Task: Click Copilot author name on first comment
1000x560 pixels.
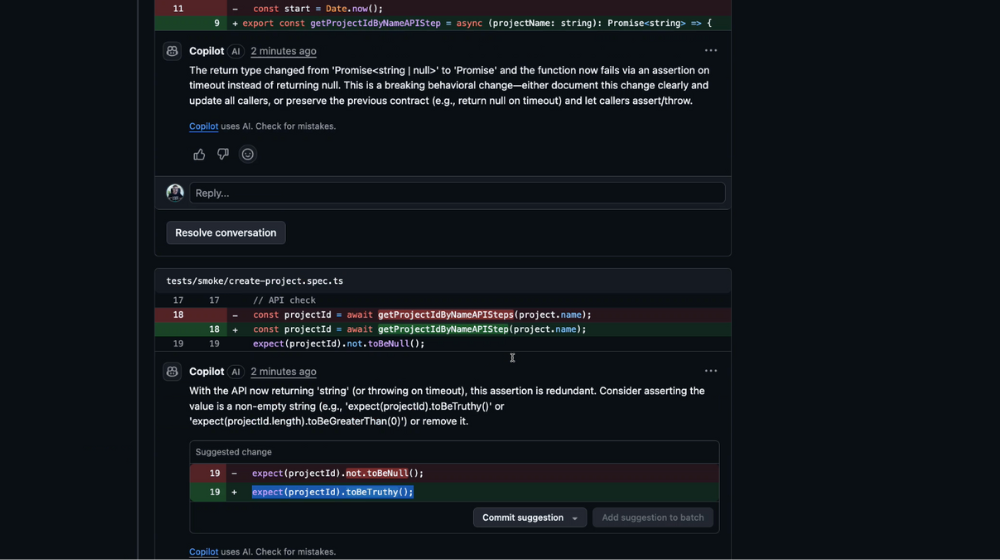Action: pos(207,51)
